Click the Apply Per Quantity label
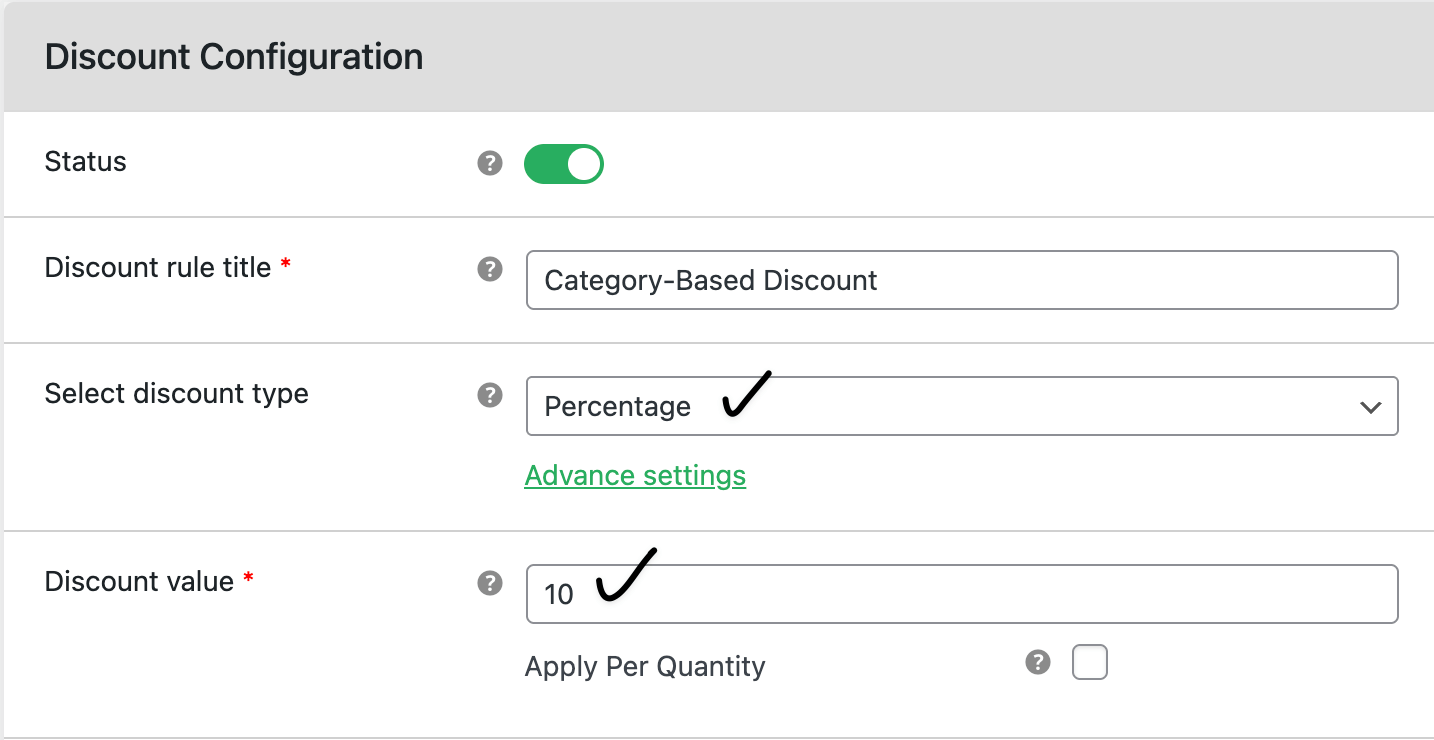 (645, 666)
